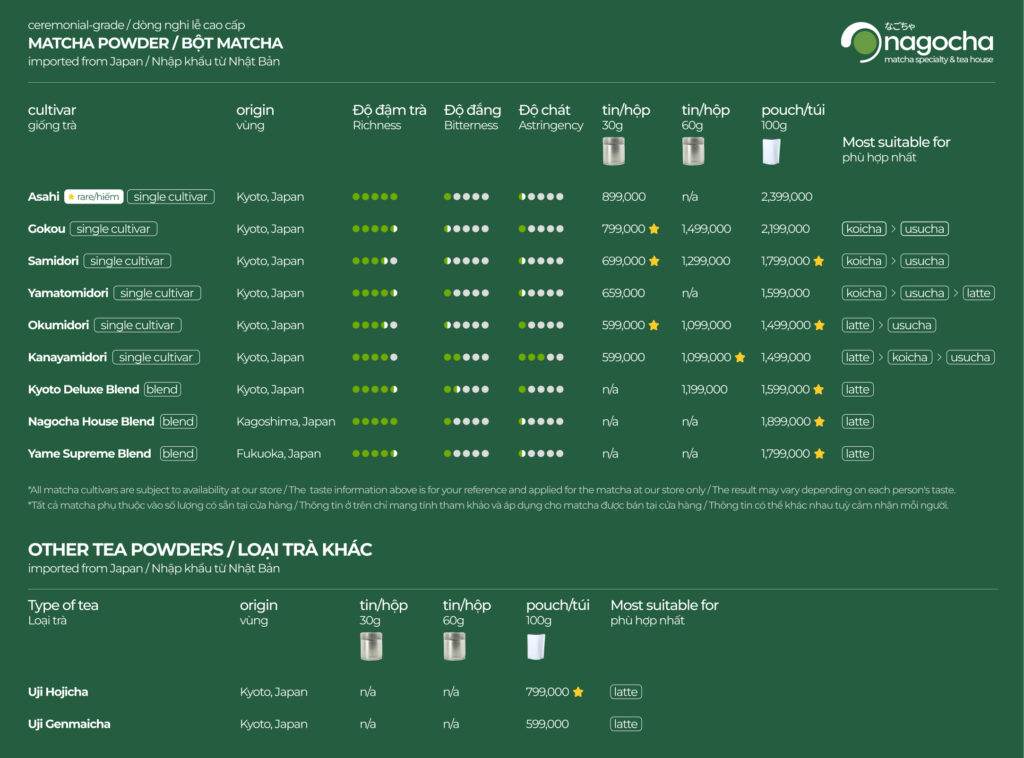Click the 30g tin icon under Other Tea Powders

pos(371,646)
